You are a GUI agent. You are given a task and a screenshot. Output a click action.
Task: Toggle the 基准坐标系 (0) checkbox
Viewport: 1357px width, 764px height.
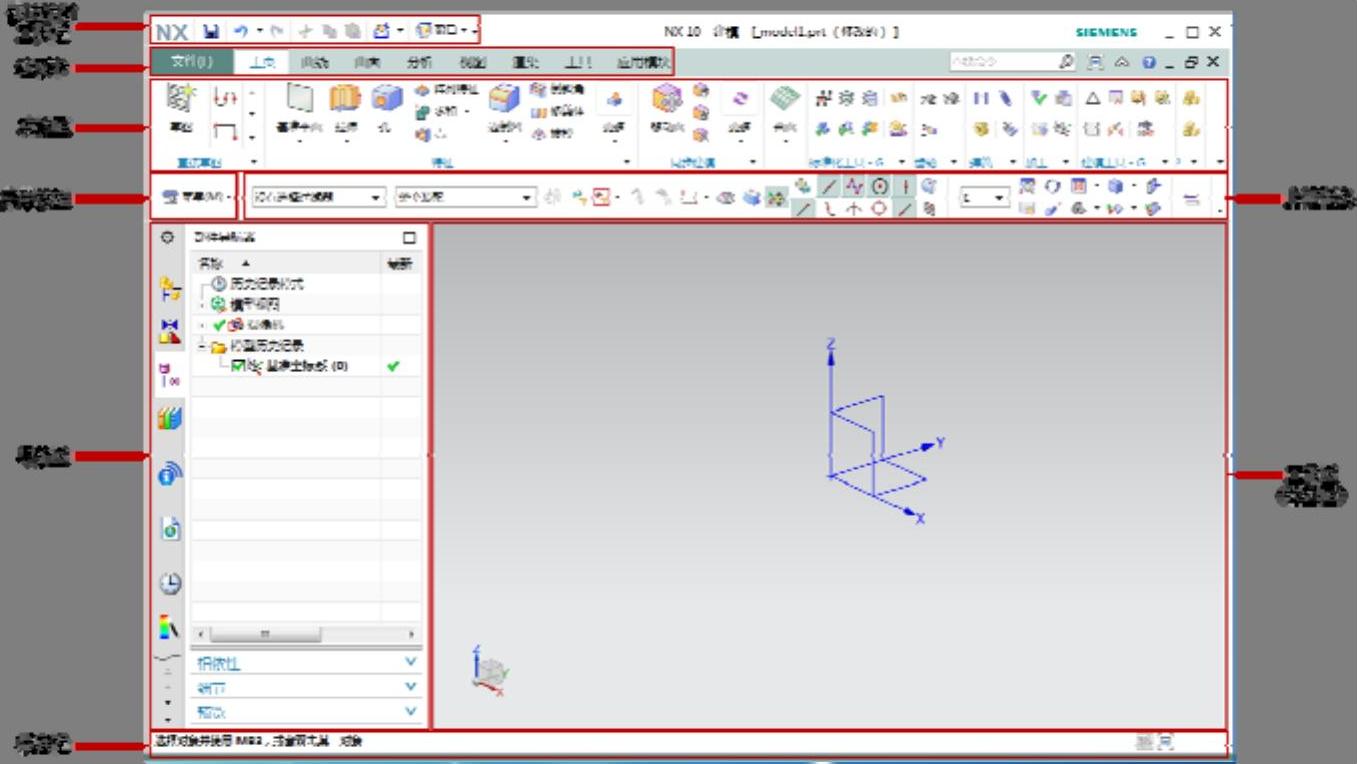238,367
